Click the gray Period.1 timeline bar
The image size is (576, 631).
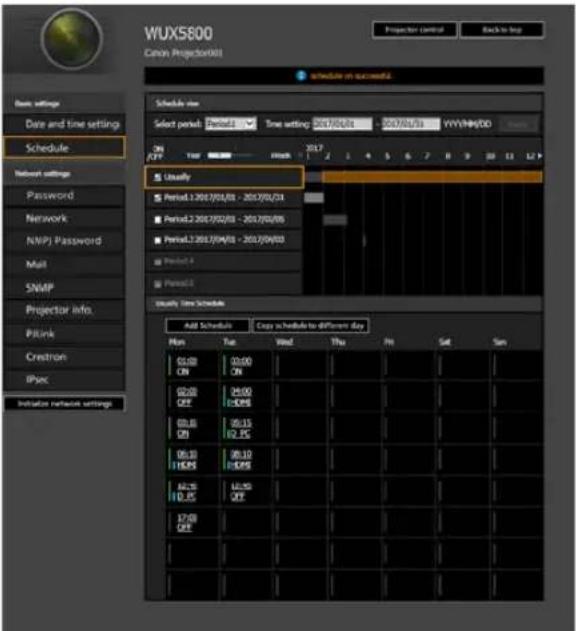(314, 198)
